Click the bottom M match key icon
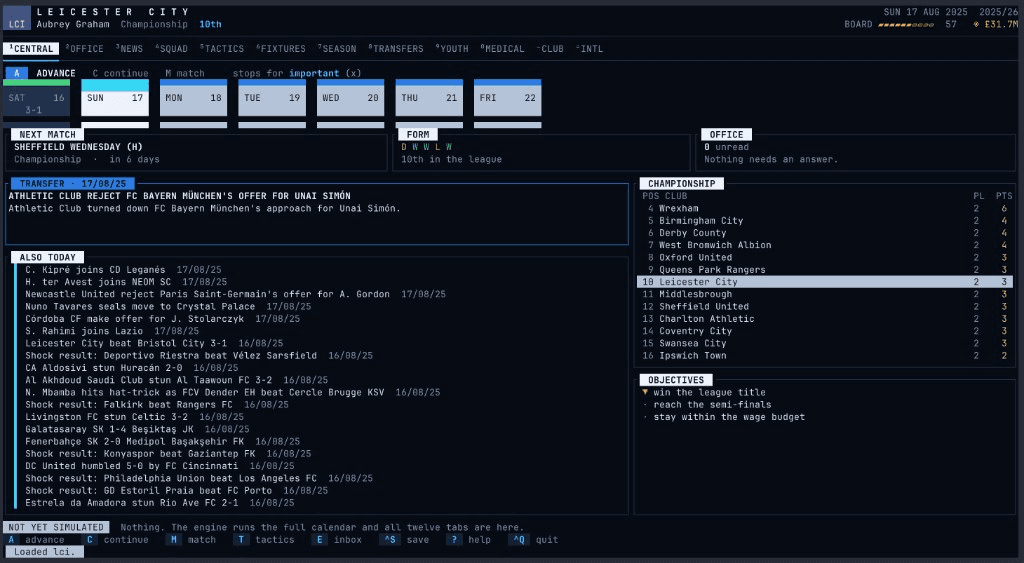Screen dimensions: 1024x563 [x=173, y=539]
